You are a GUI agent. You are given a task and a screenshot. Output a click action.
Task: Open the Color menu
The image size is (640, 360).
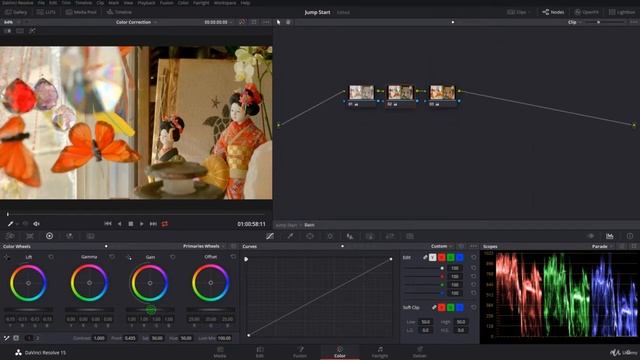pos(183,3)
